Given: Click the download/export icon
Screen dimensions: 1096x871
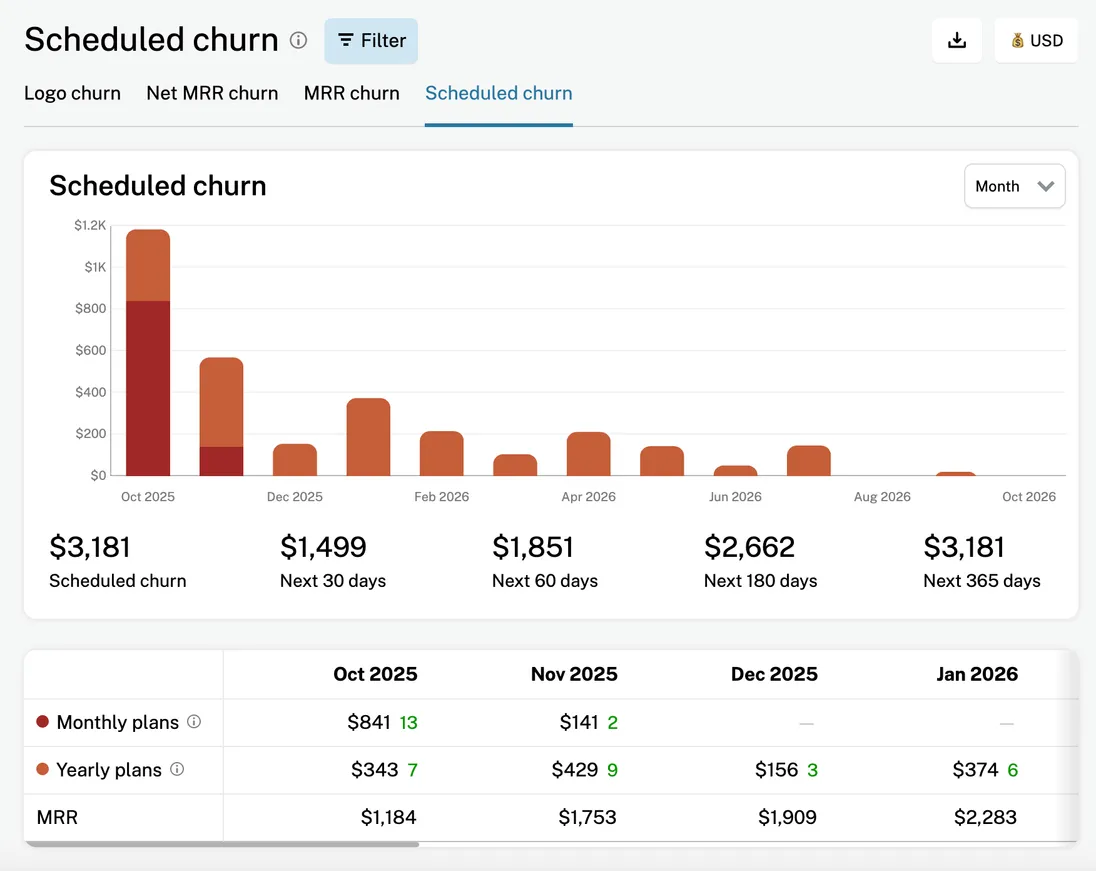Looking at the screenshot, I should (956, 40).
